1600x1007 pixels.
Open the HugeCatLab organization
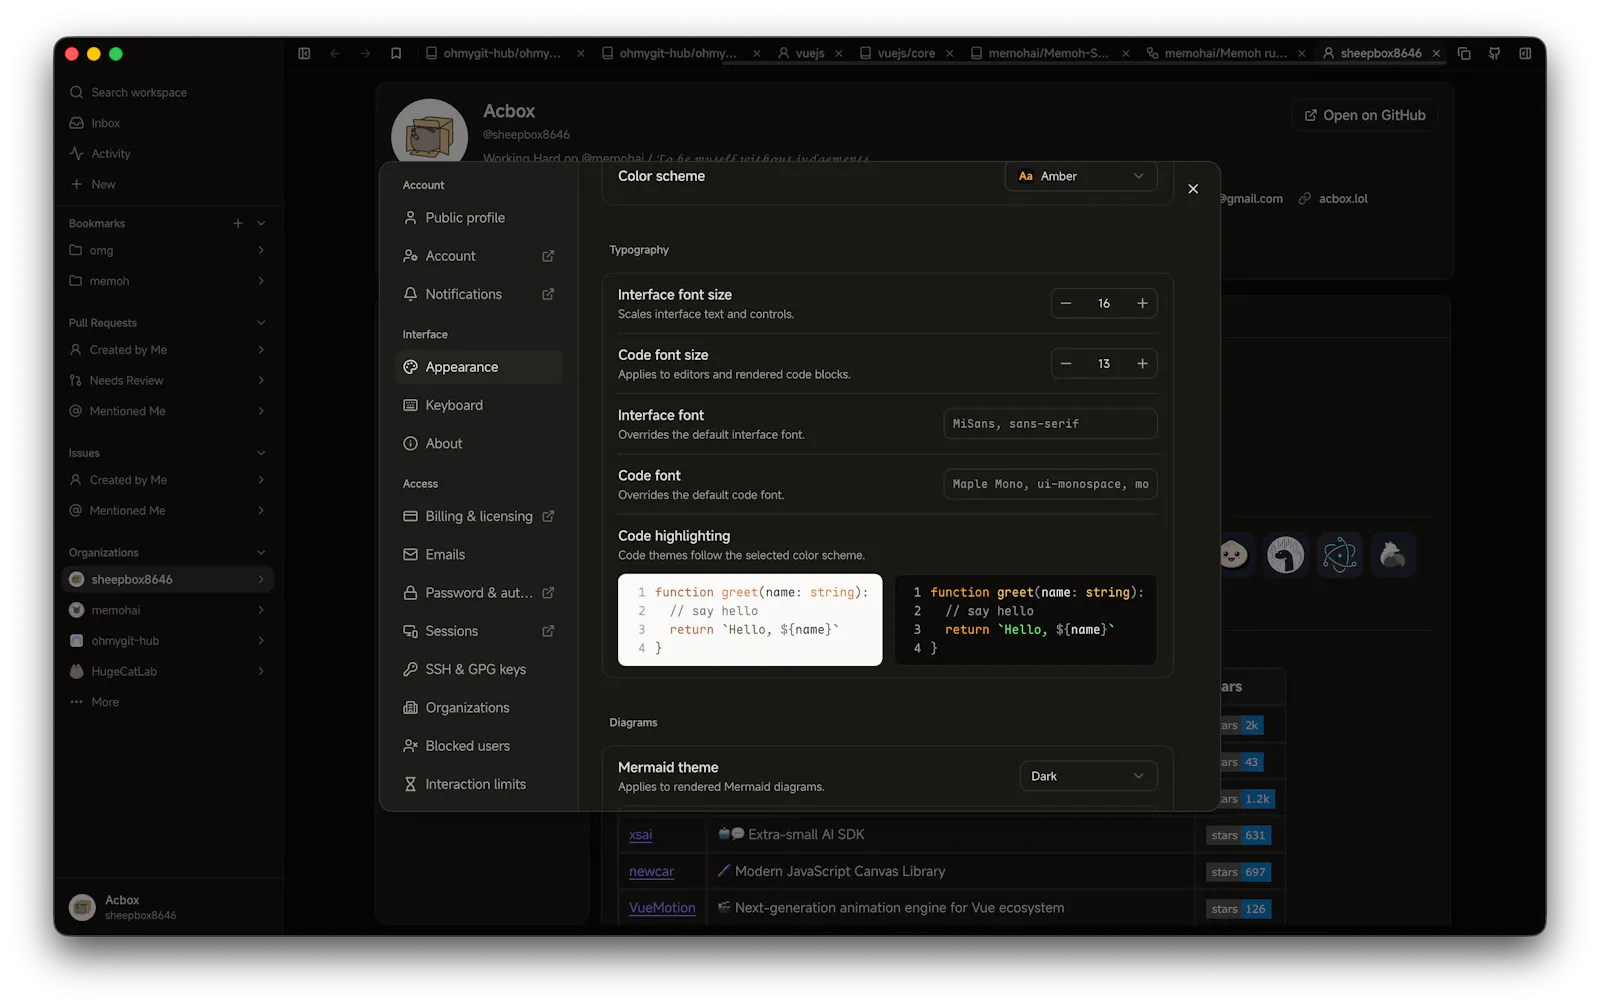[168, 671]
